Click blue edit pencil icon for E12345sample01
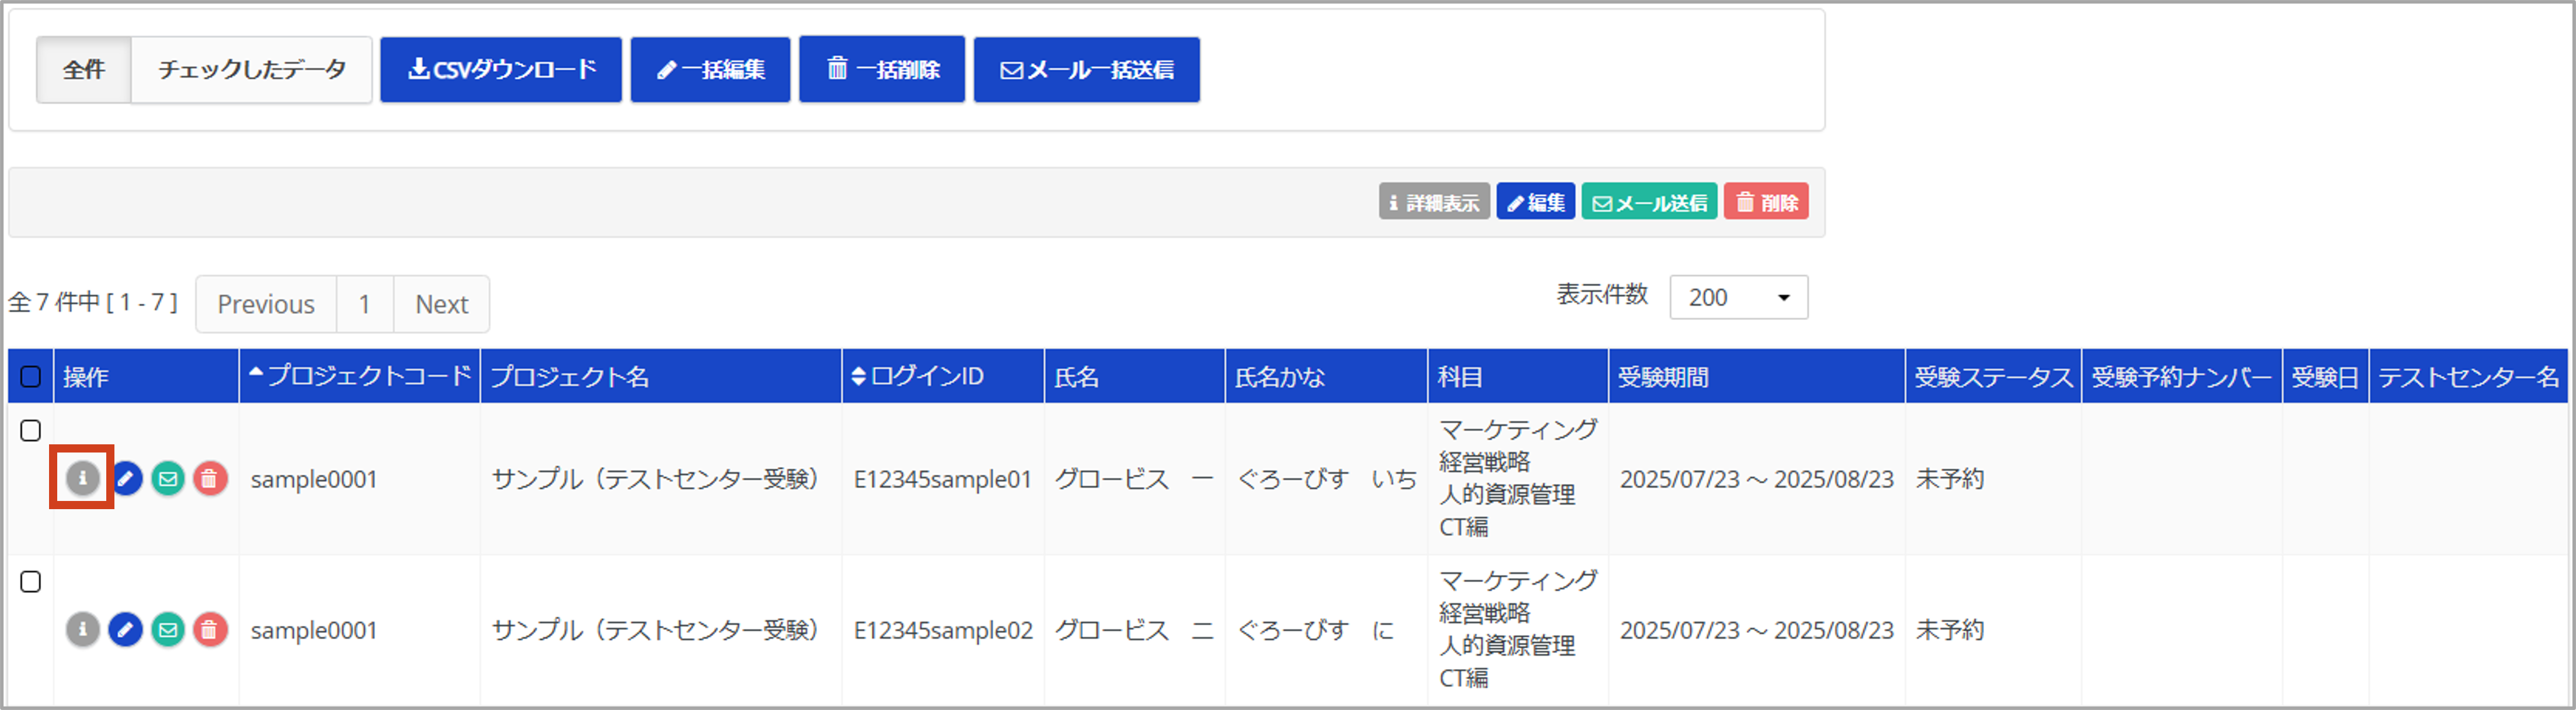Screen dimensions: 2576x710 (126, 478)
